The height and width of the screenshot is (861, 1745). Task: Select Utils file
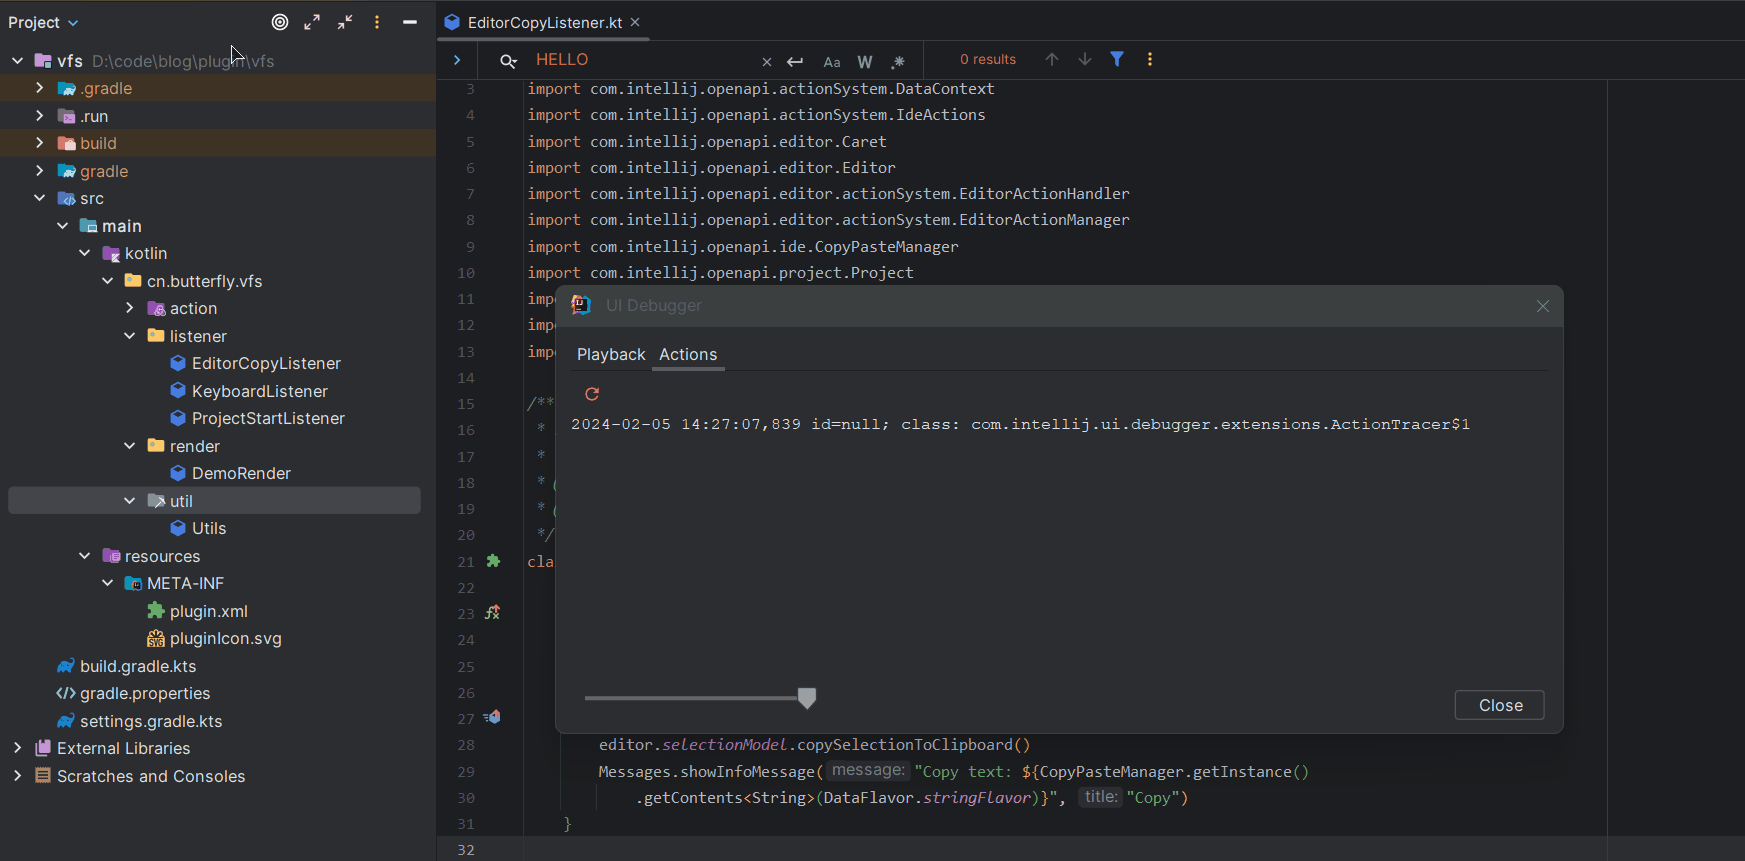point(209,528)
